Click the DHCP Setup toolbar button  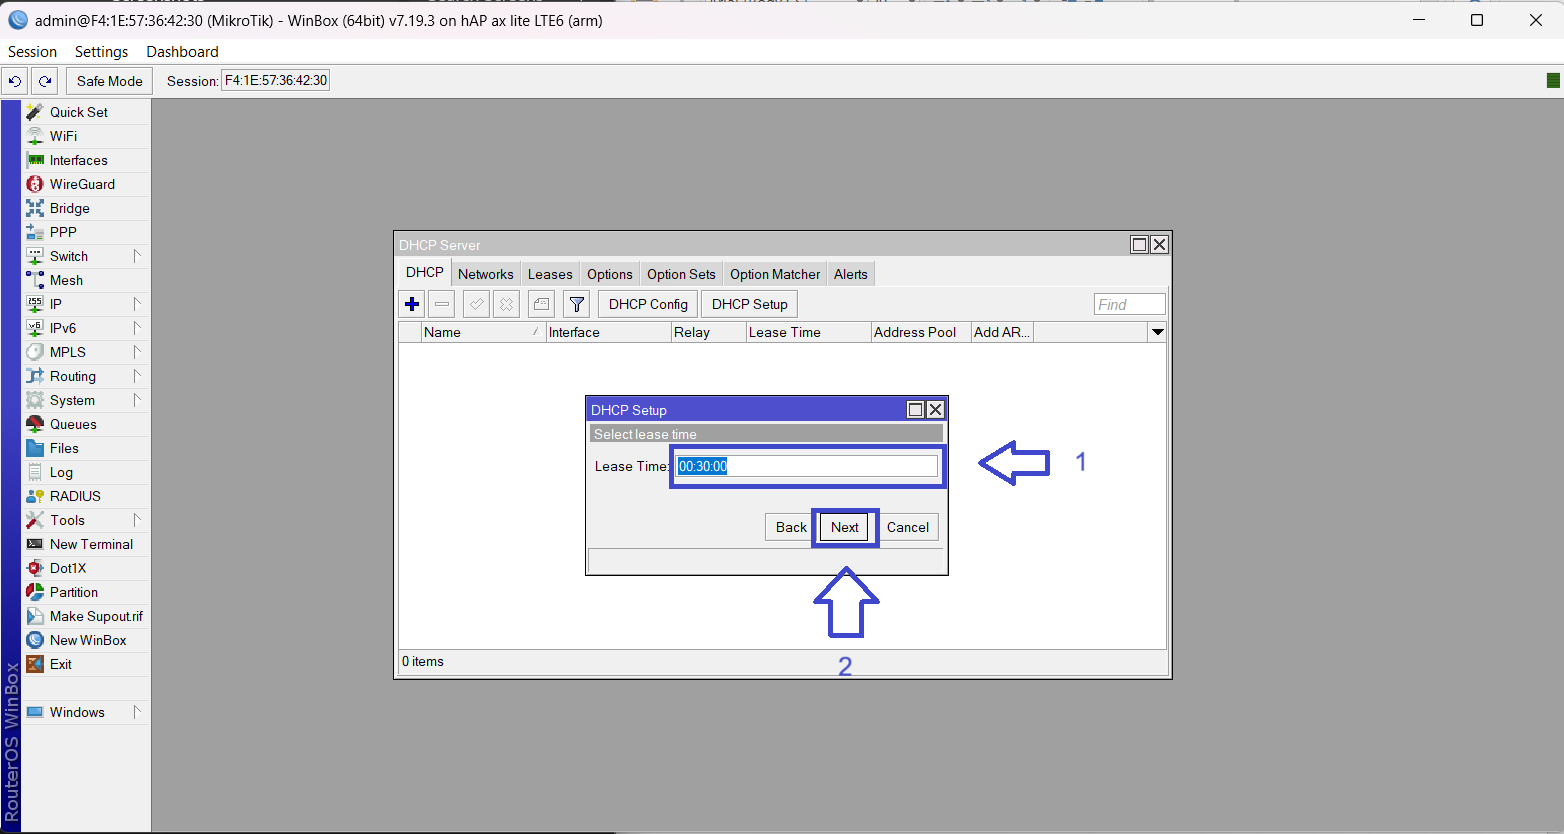click(750, 304)
